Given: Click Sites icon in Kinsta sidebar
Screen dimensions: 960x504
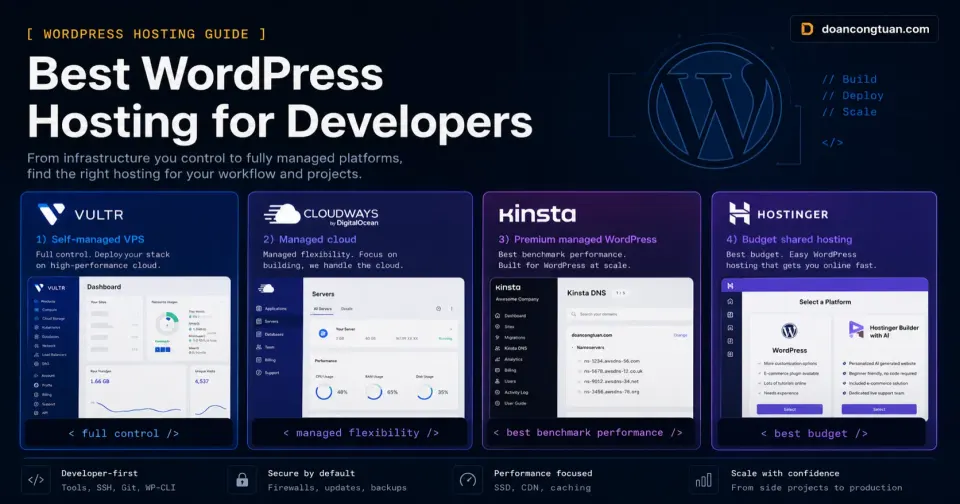Looking at the screenshot, I should (x=497, y=326).
